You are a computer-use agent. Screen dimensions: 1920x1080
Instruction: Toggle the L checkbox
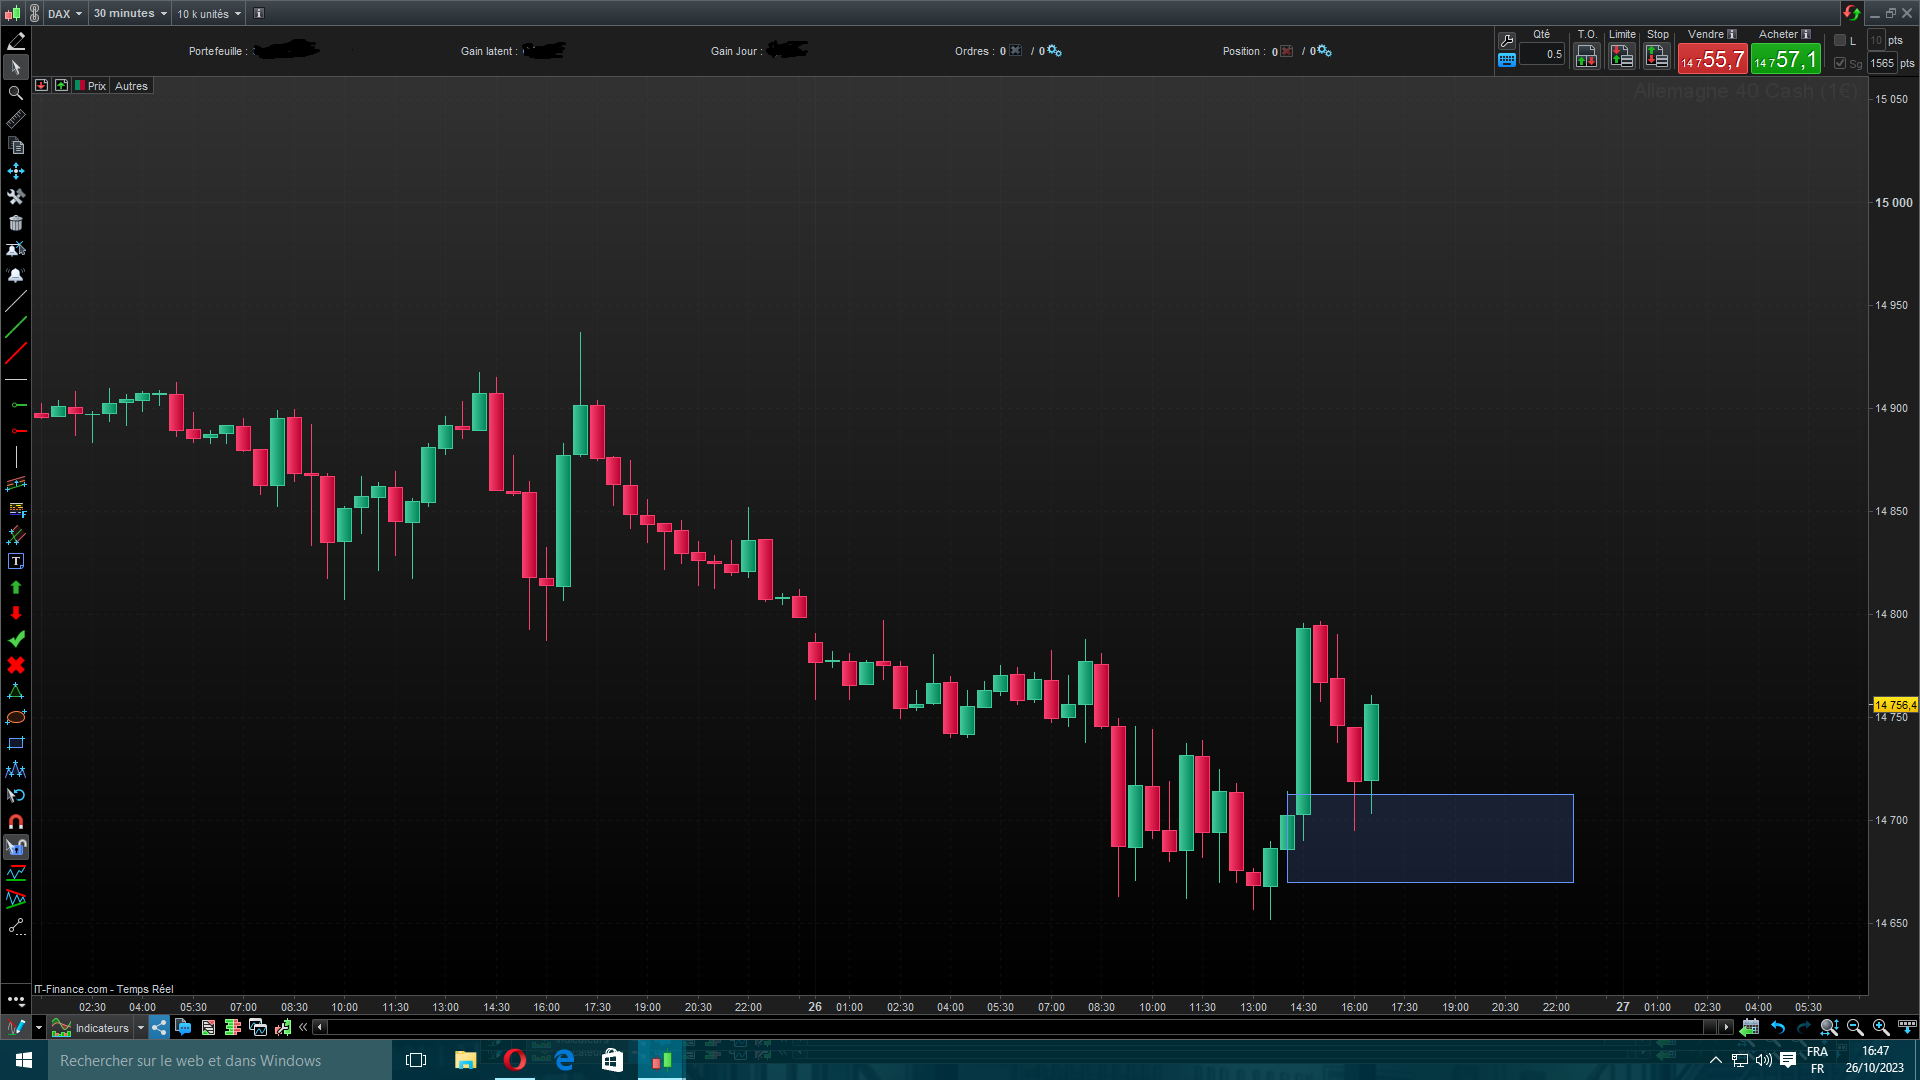(x=1840, y=41)
